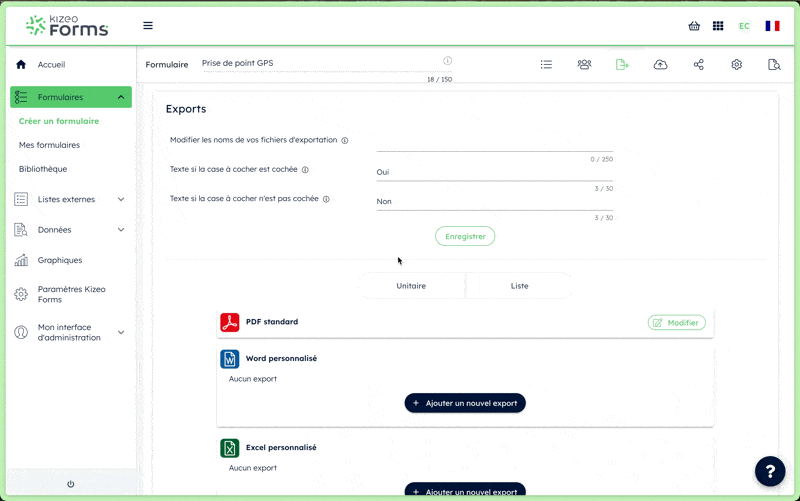Click the power logout icon
This screenshot has width=800, height=501.
point(70,484)
